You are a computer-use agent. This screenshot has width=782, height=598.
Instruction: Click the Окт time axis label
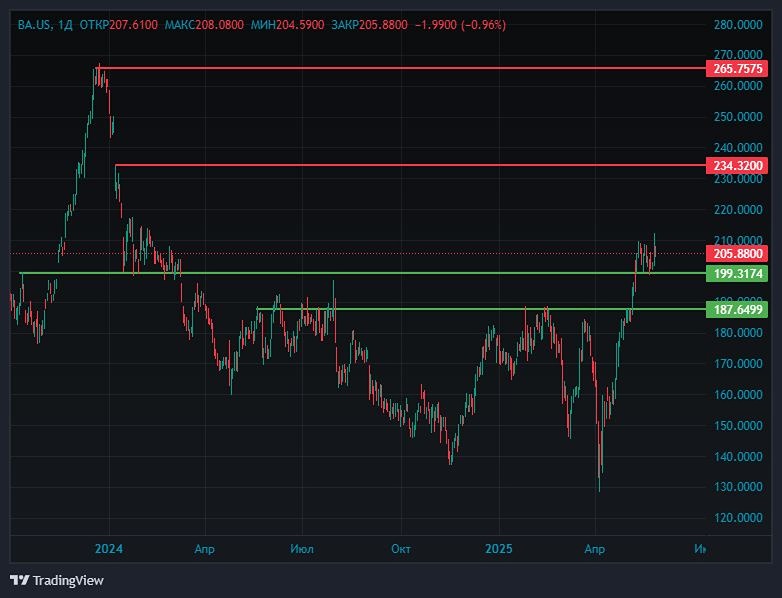pos(400,549)
